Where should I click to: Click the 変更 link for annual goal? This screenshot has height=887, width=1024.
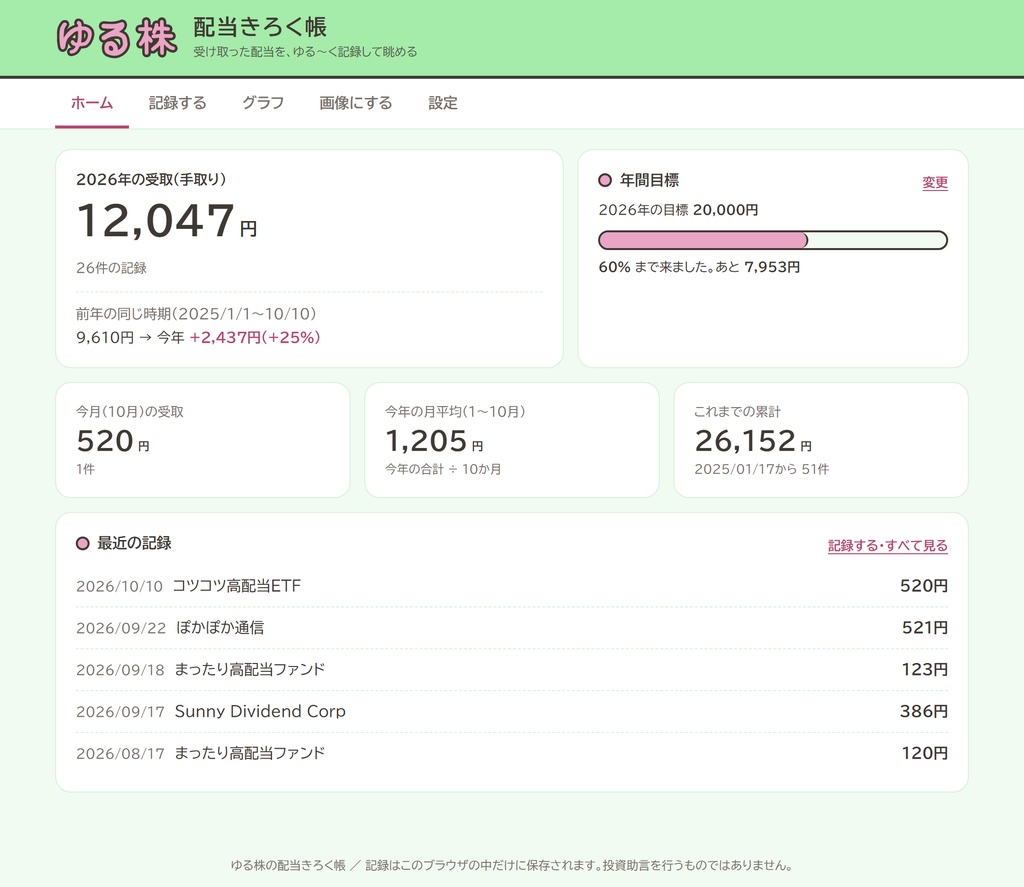(x=935, y=182)
